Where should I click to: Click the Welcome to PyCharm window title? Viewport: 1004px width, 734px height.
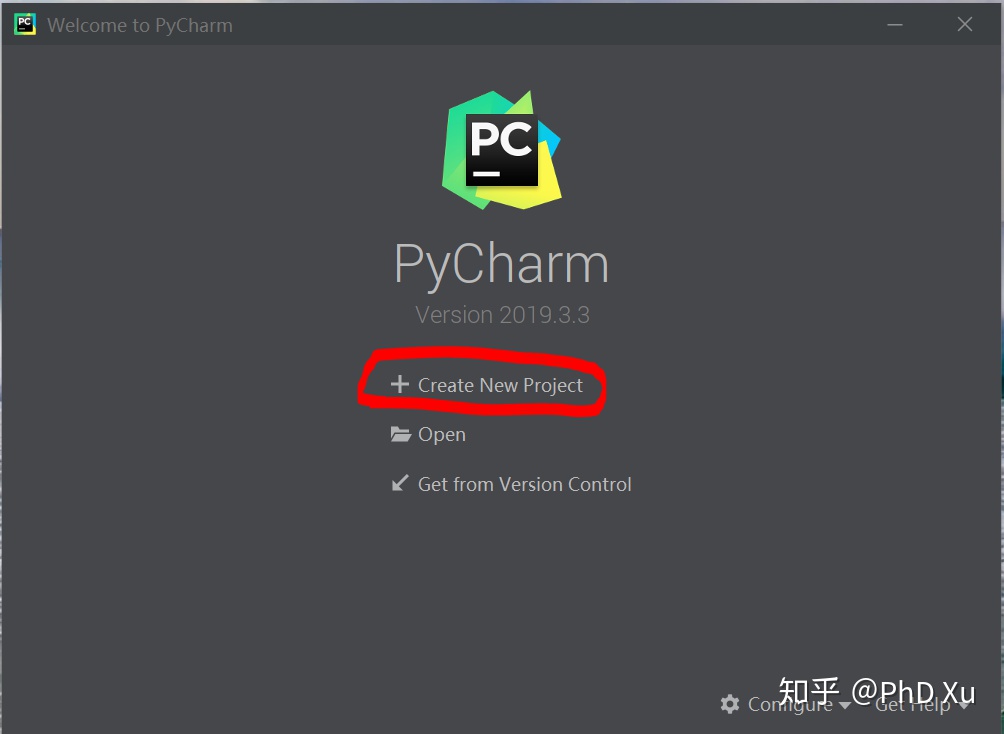tap(140, 25)
